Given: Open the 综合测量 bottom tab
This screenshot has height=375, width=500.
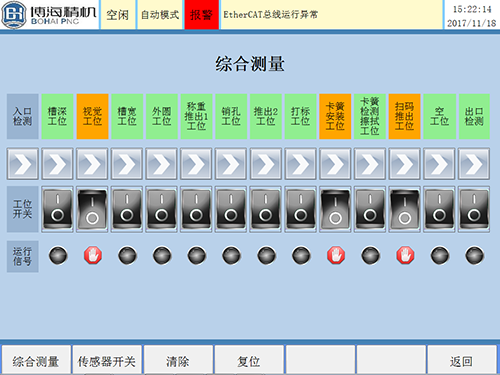Looking at the screenshot, I should click(x=36, y=360).
